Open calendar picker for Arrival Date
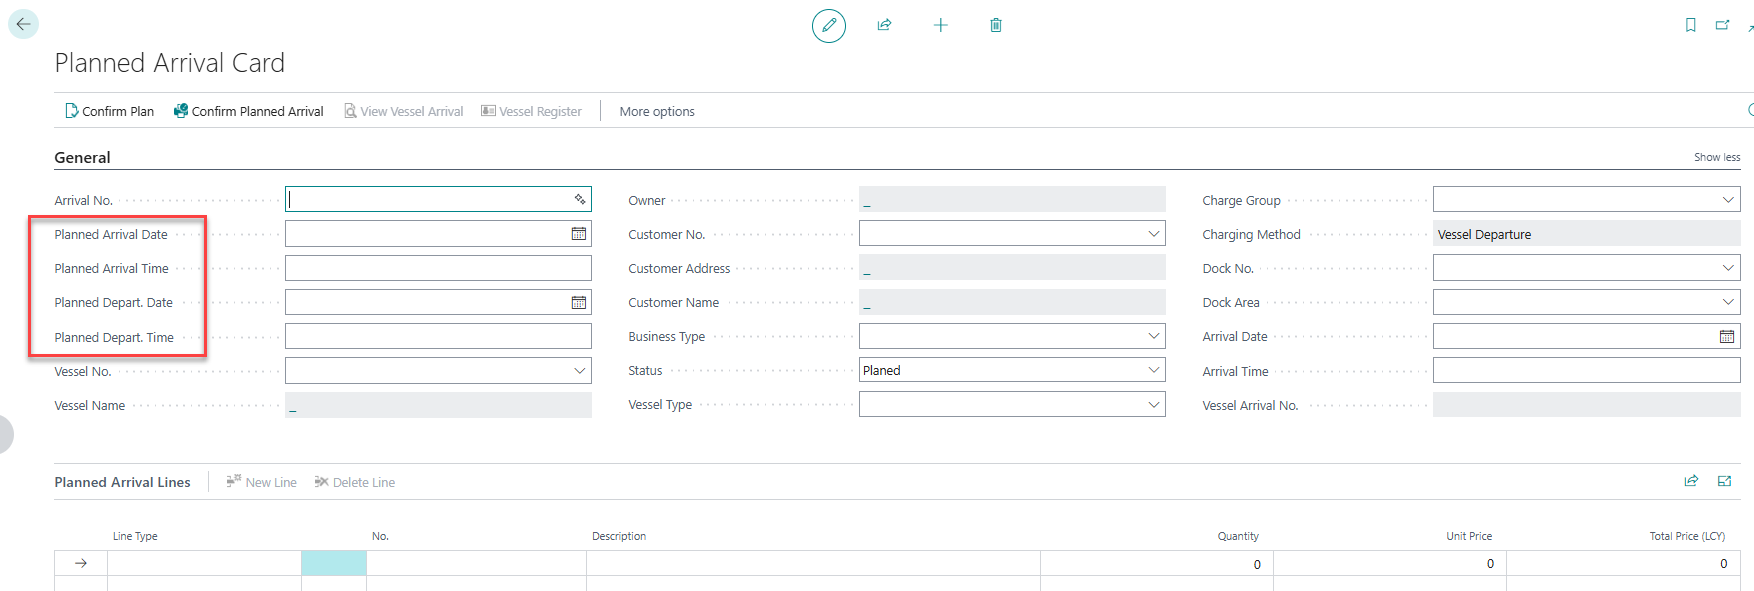 tap(1726, 337)
